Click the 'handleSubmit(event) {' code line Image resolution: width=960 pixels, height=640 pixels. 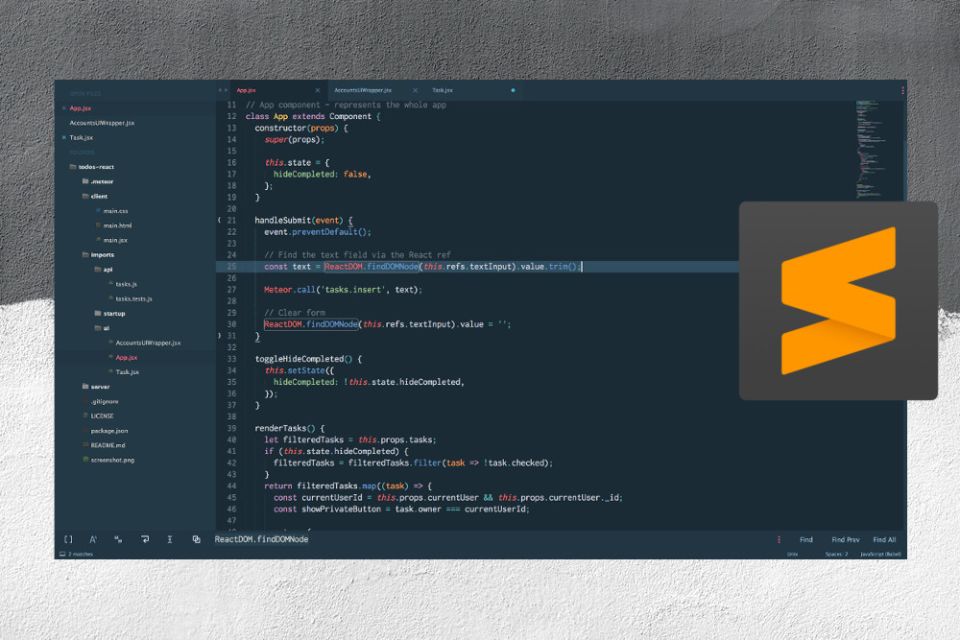pos(304,220)
